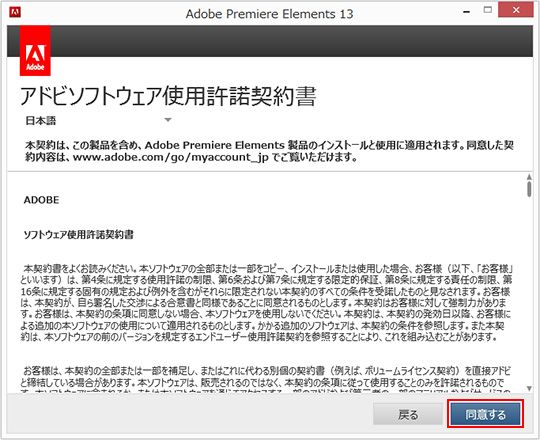
Task: Maximize the installer window
Action: point(488,10)
